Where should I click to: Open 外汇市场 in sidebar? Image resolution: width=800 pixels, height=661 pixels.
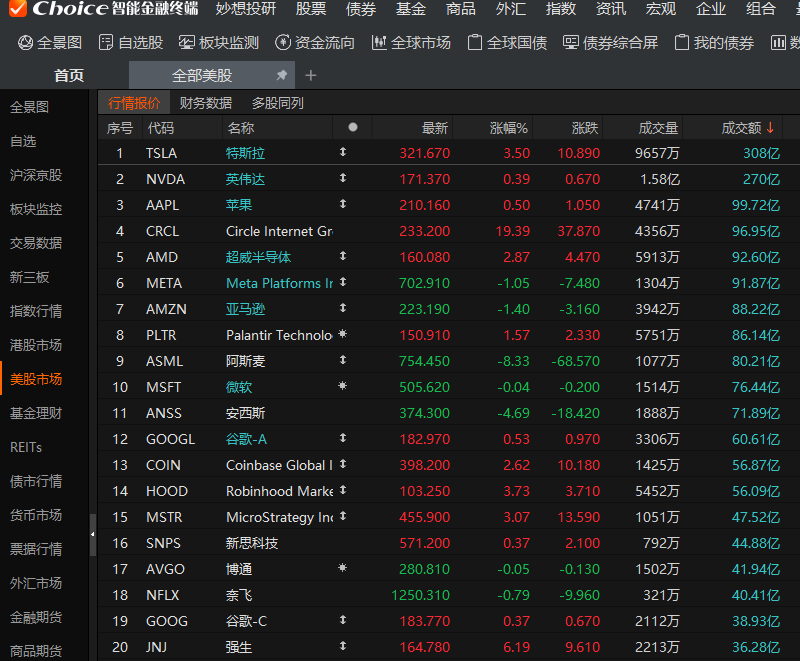pyautogui.click(x=36, y=583)
